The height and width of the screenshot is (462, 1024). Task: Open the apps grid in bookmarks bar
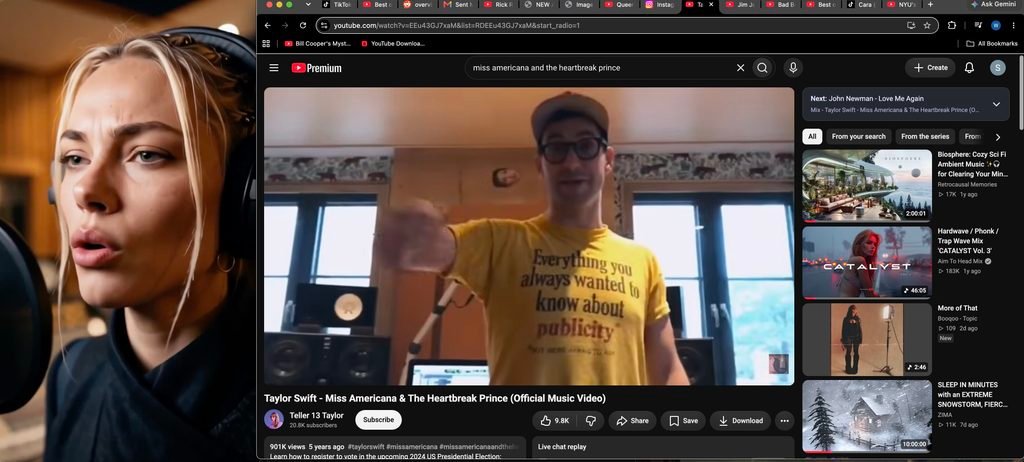click(x=266, y=44)
